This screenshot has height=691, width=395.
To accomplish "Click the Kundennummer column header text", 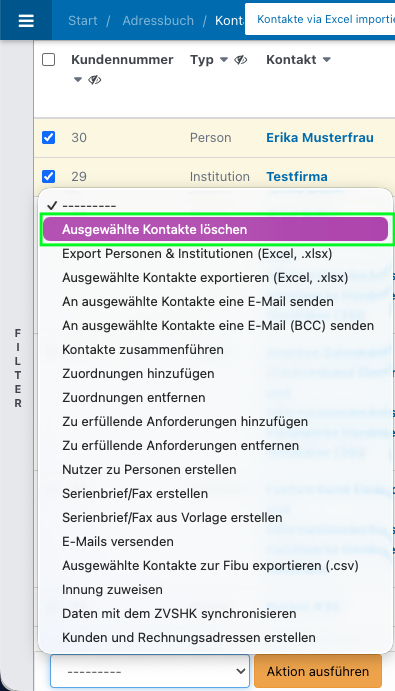I will point(122,59).
